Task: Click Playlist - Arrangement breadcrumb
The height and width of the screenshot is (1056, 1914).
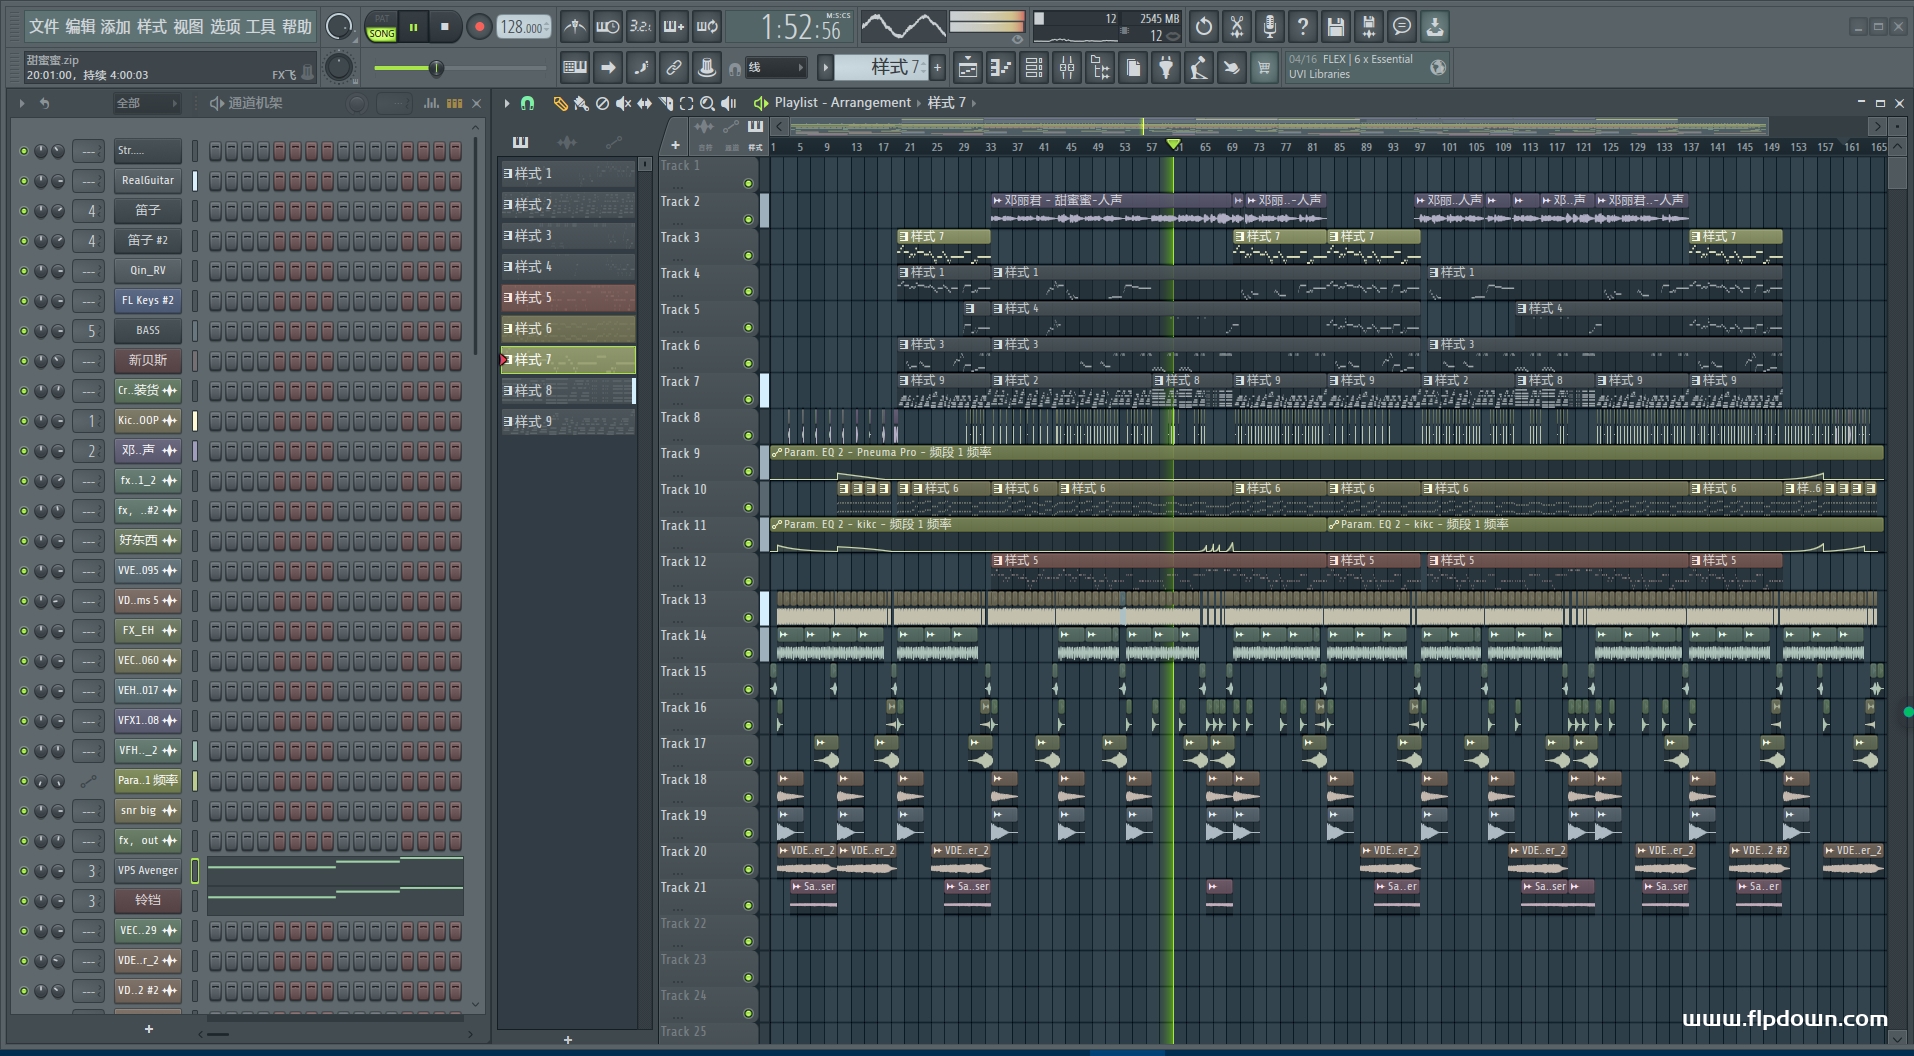Action: pos(842,103)
